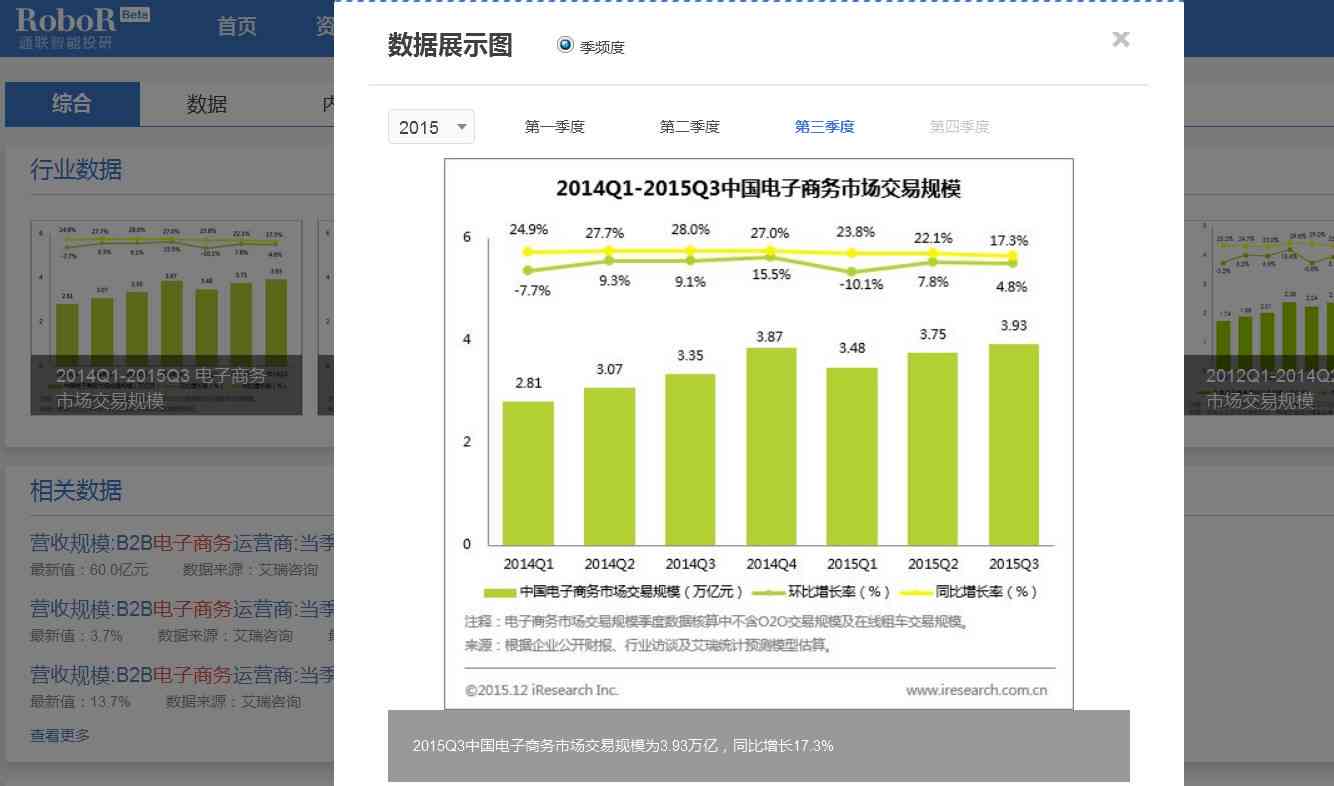Open thumbnail 2014Q1-2015Q3 电子商务市场交易规模
The width and height of the screenshot is (1334, 786).
pyautogui.click(x=166, y=318)
